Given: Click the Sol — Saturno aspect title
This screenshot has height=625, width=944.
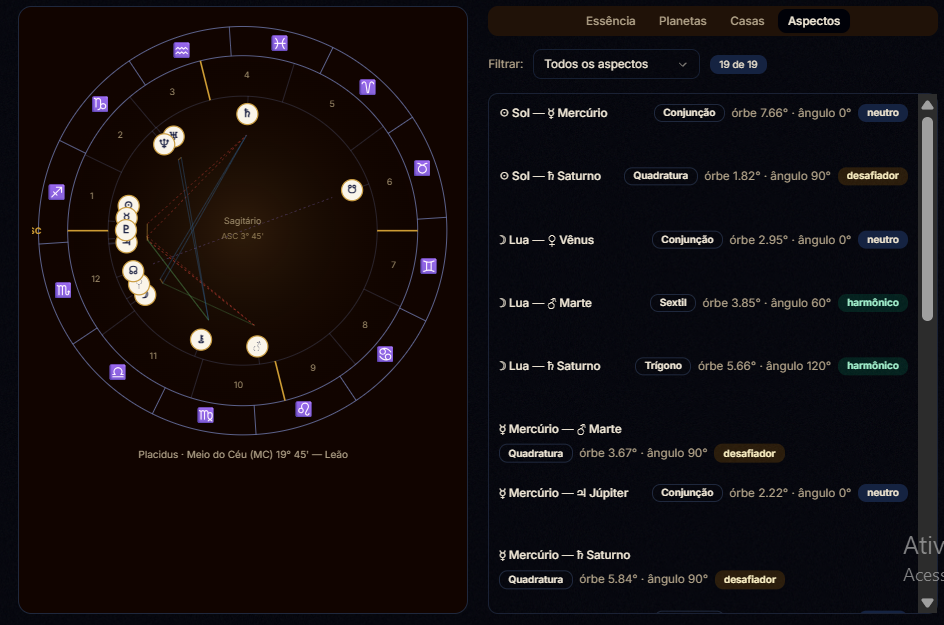Looking at the screenshot, I should point(550,176).
